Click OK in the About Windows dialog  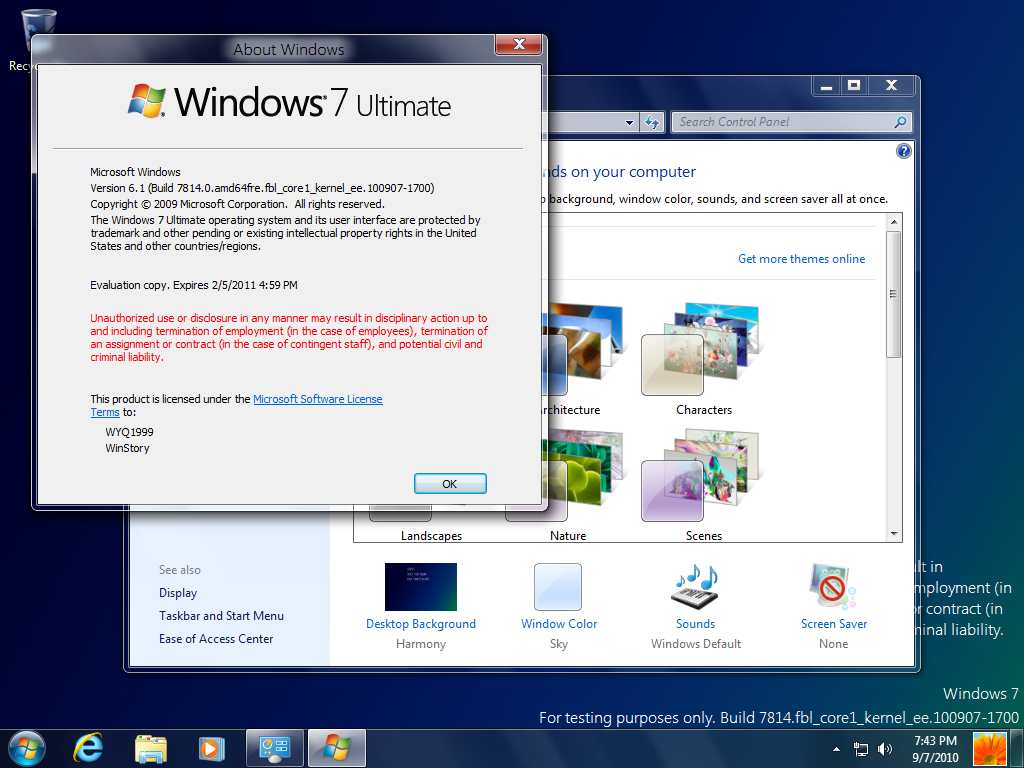point(450,484)
